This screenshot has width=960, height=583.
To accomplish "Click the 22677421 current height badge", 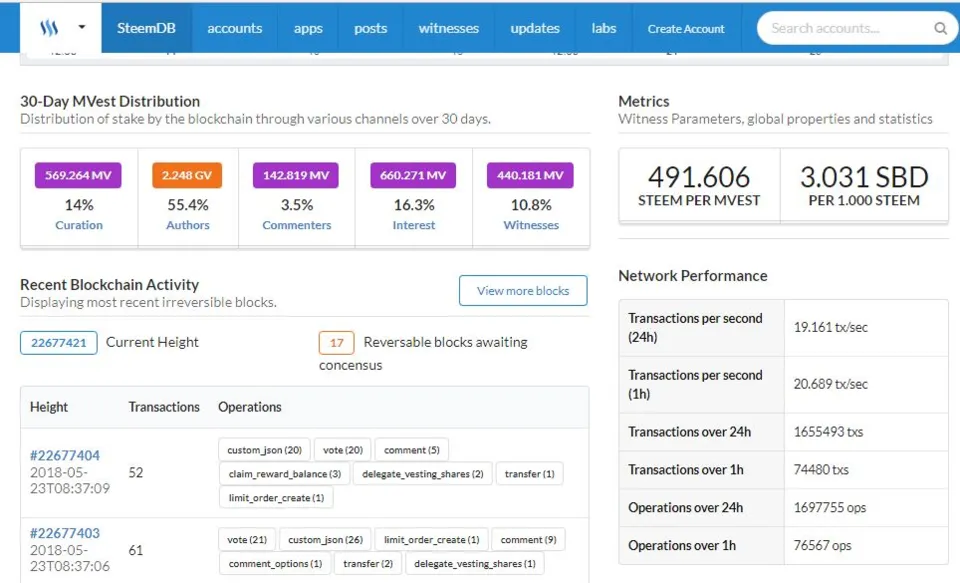I will (59, 342).
